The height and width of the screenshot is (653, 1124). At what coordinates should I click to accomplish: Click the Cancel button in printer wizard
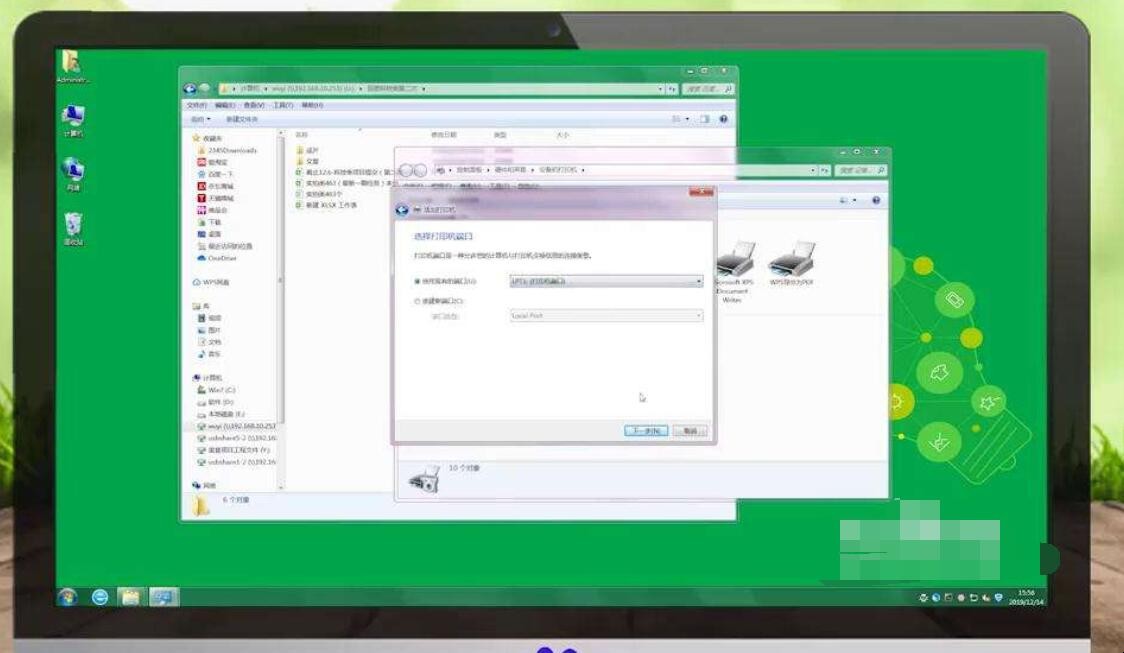(x=690, y=431)
